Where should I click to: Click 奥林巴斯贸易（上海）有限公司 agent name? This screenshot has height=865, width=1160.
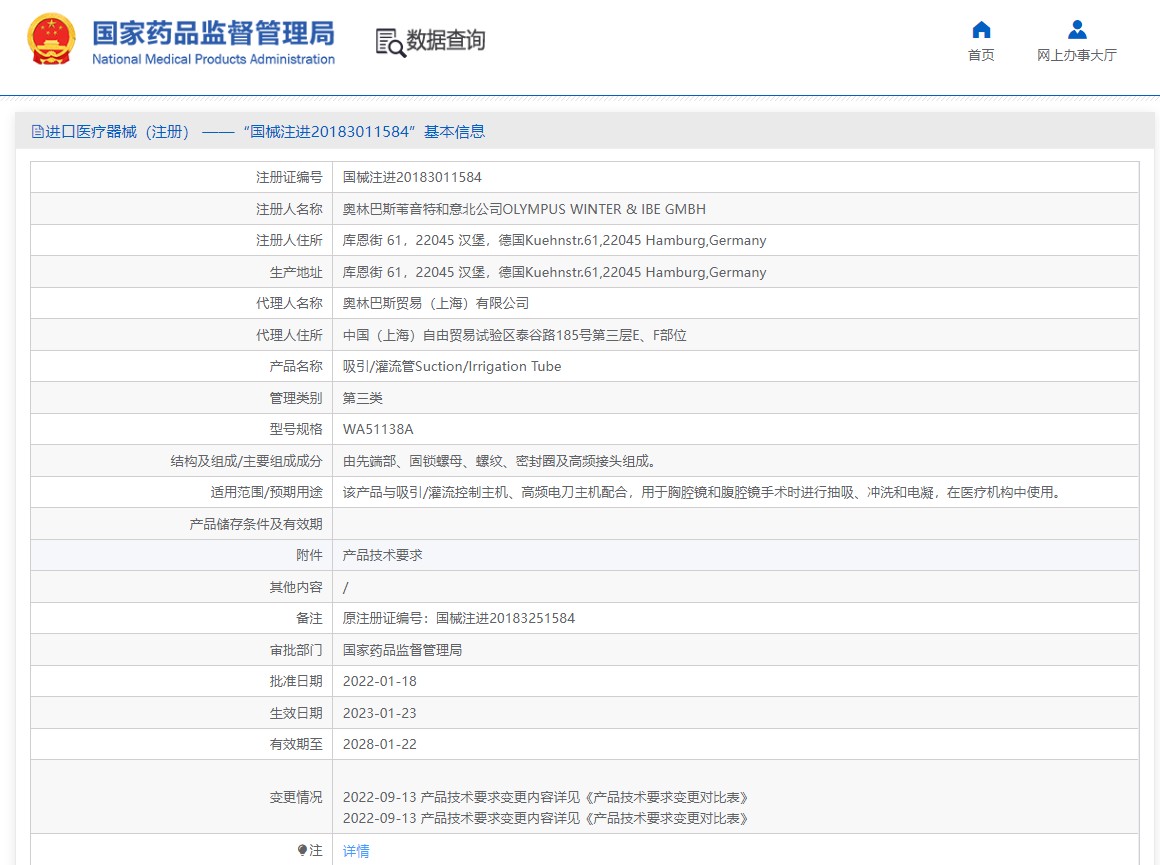point(436,303)
